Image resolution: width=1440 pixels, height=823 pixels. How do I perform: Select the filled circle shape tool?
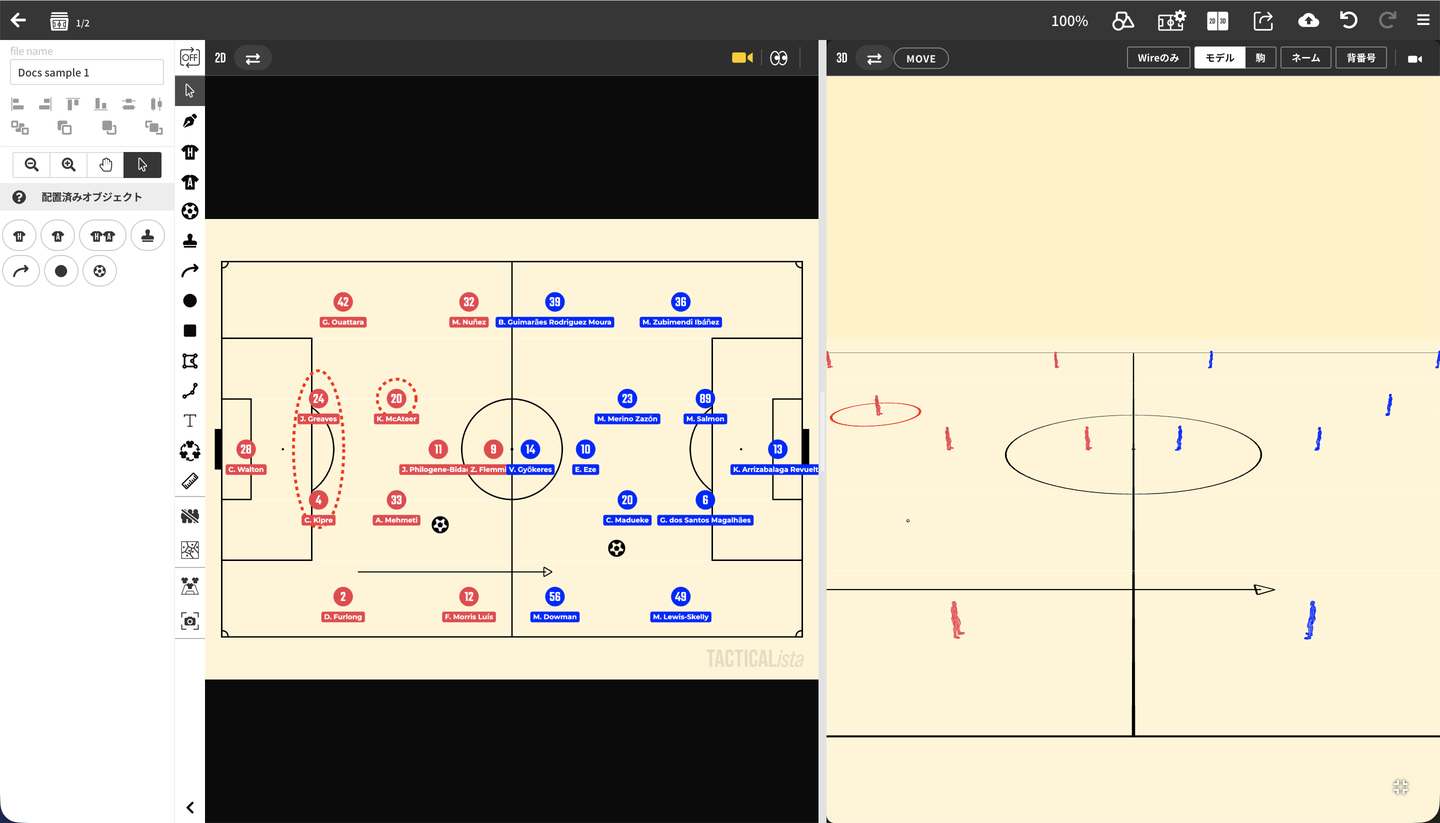point(190,301)
